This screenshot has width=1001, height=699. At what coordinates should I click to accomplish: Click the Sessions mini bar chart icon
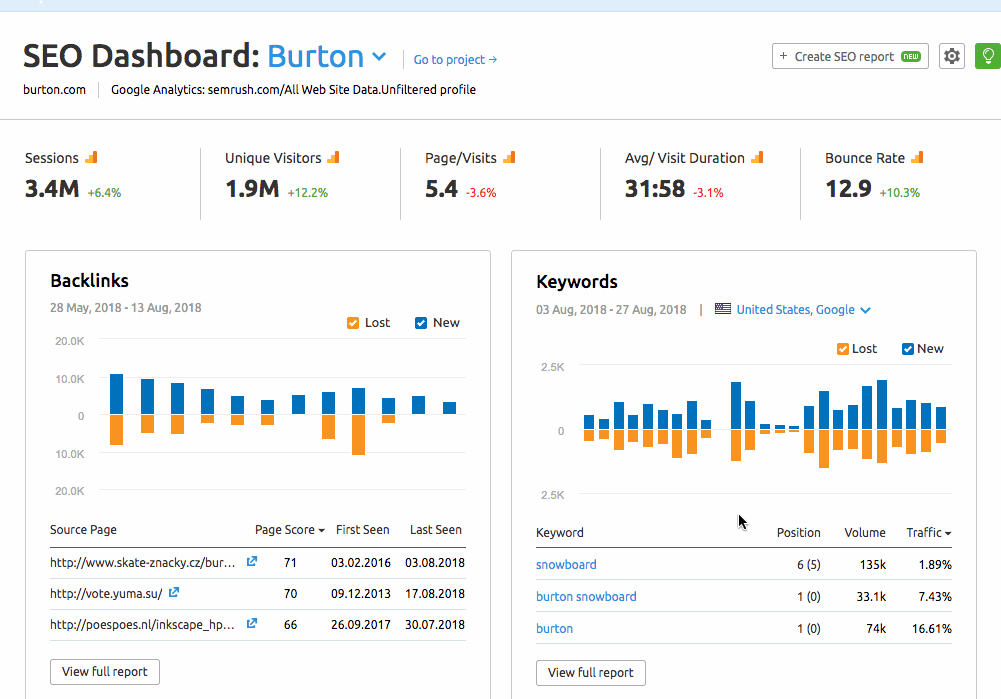tap(91, 156)
